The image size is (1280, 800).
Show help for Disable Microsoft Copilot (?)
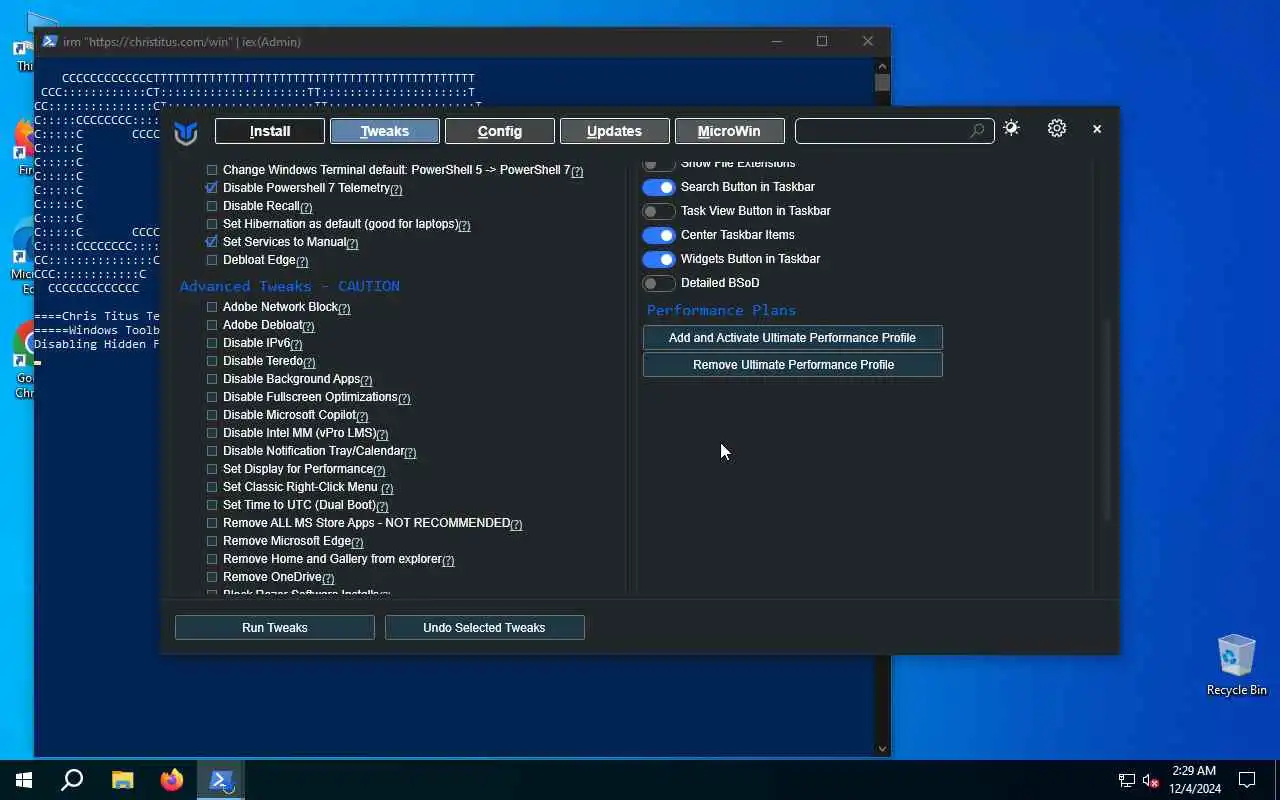point(362,416)
